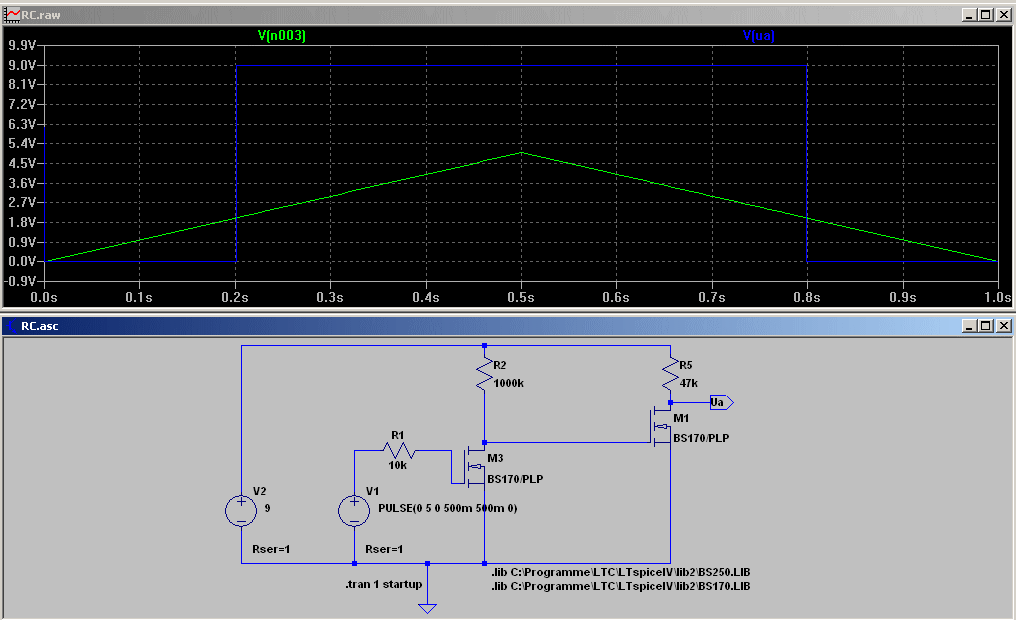The image size is (1016, 620).
Task: Maximize the RC.asc schematic window
Action: [x=986, y=326]
